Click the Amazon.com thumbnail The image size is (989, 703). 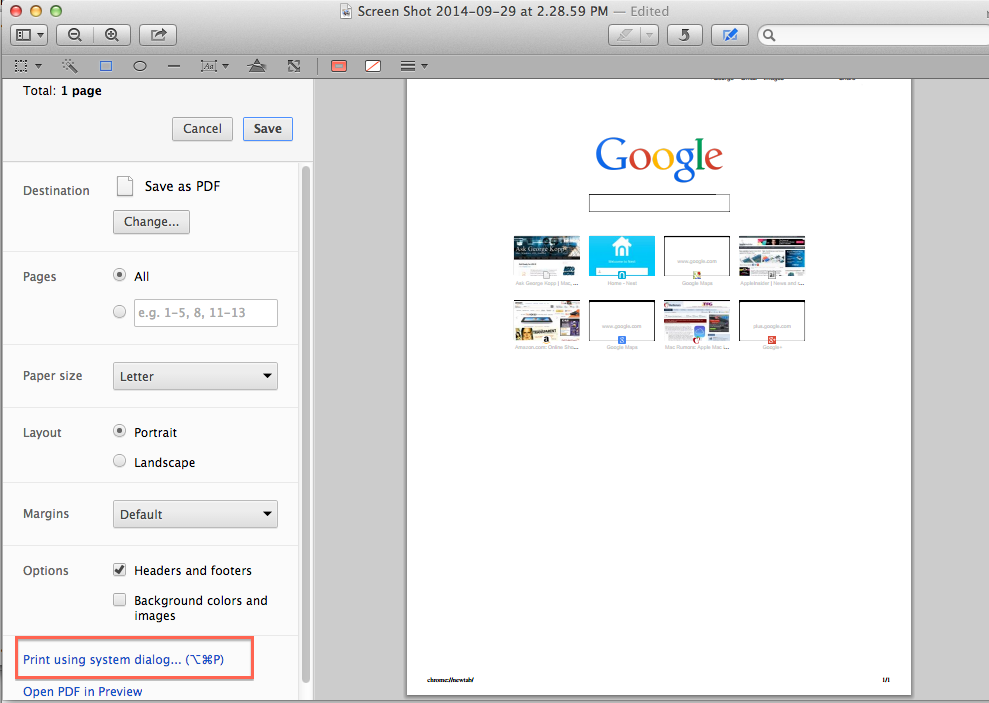[x=547, y=321]
